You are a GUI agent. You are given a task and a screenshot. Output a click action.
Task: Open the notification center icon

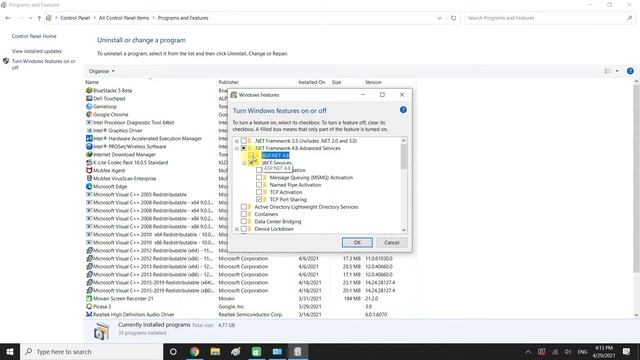627,351
